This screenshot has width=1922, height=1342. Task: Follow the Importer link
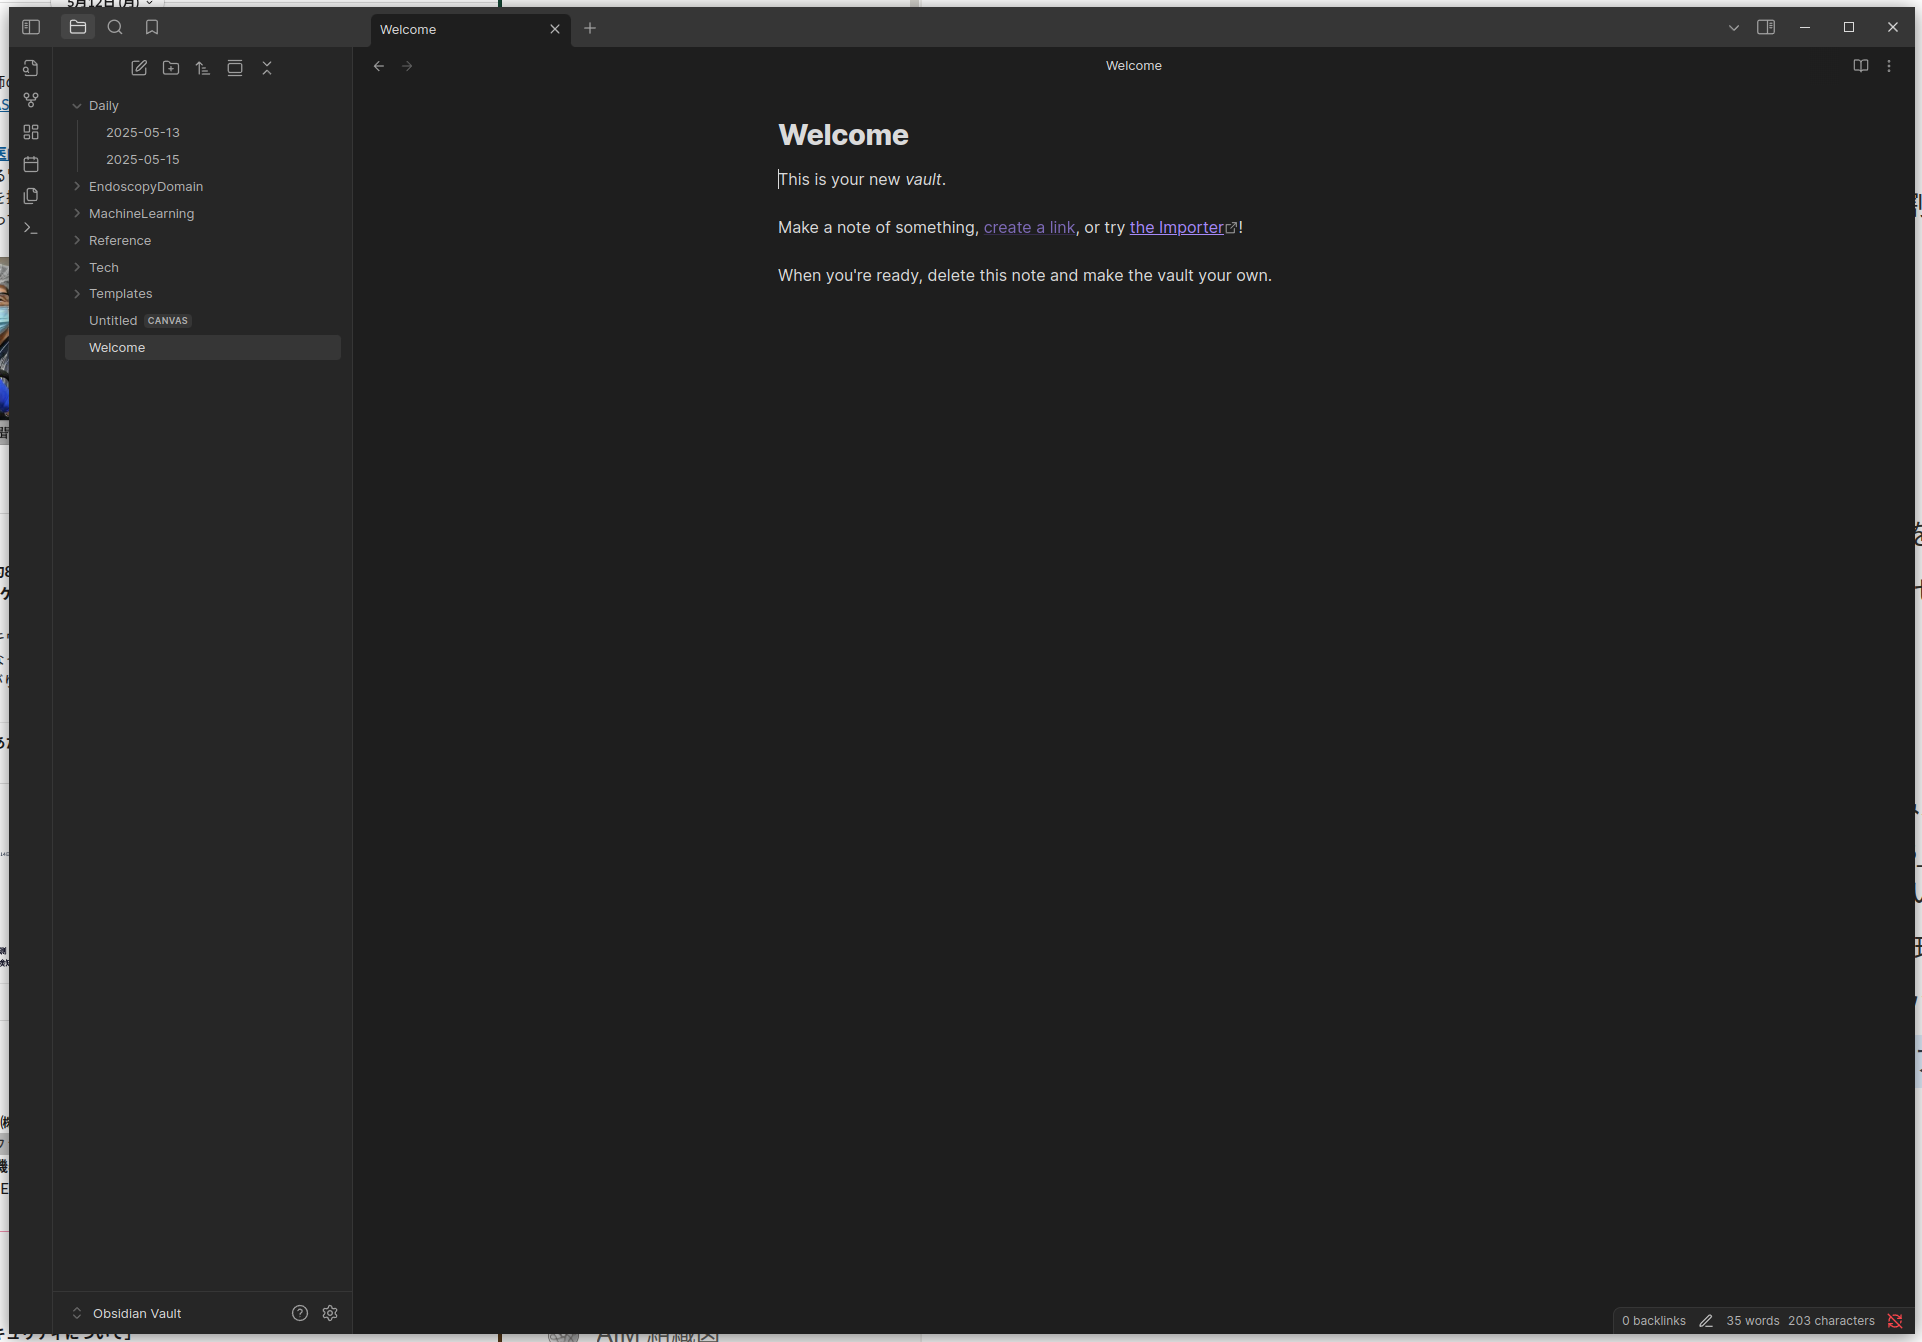pyautogui.click(x=1176, y=228)
